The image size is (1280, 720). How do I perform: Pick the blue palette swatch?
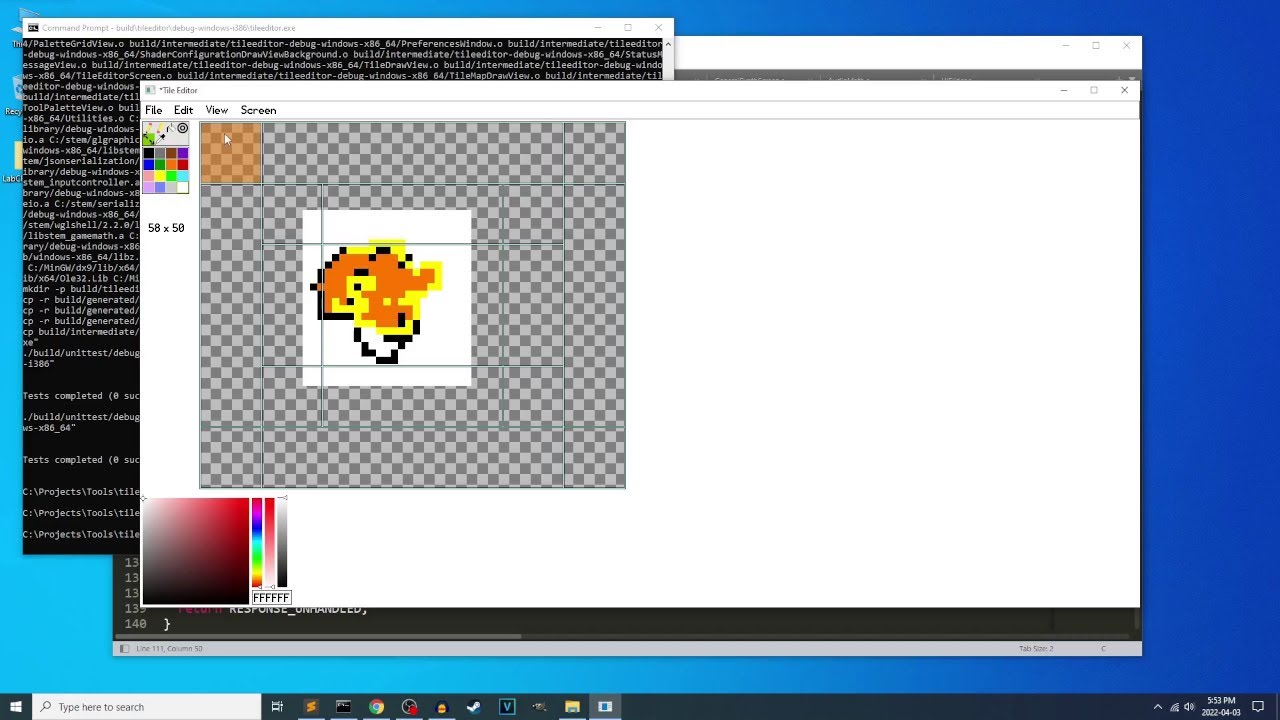[149, 164]
